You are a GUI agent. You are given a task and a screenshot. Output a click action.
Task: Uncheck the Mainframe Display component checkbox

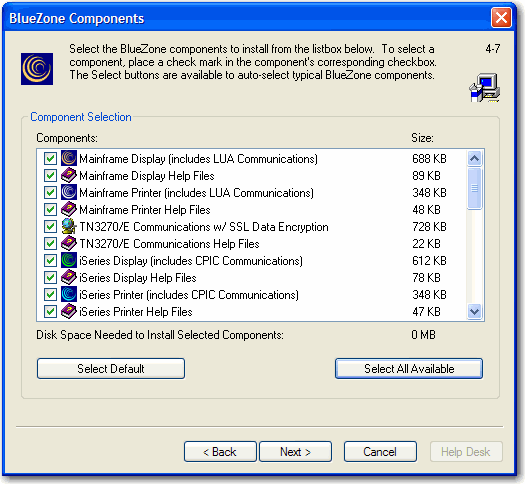[x=50, y=159]
